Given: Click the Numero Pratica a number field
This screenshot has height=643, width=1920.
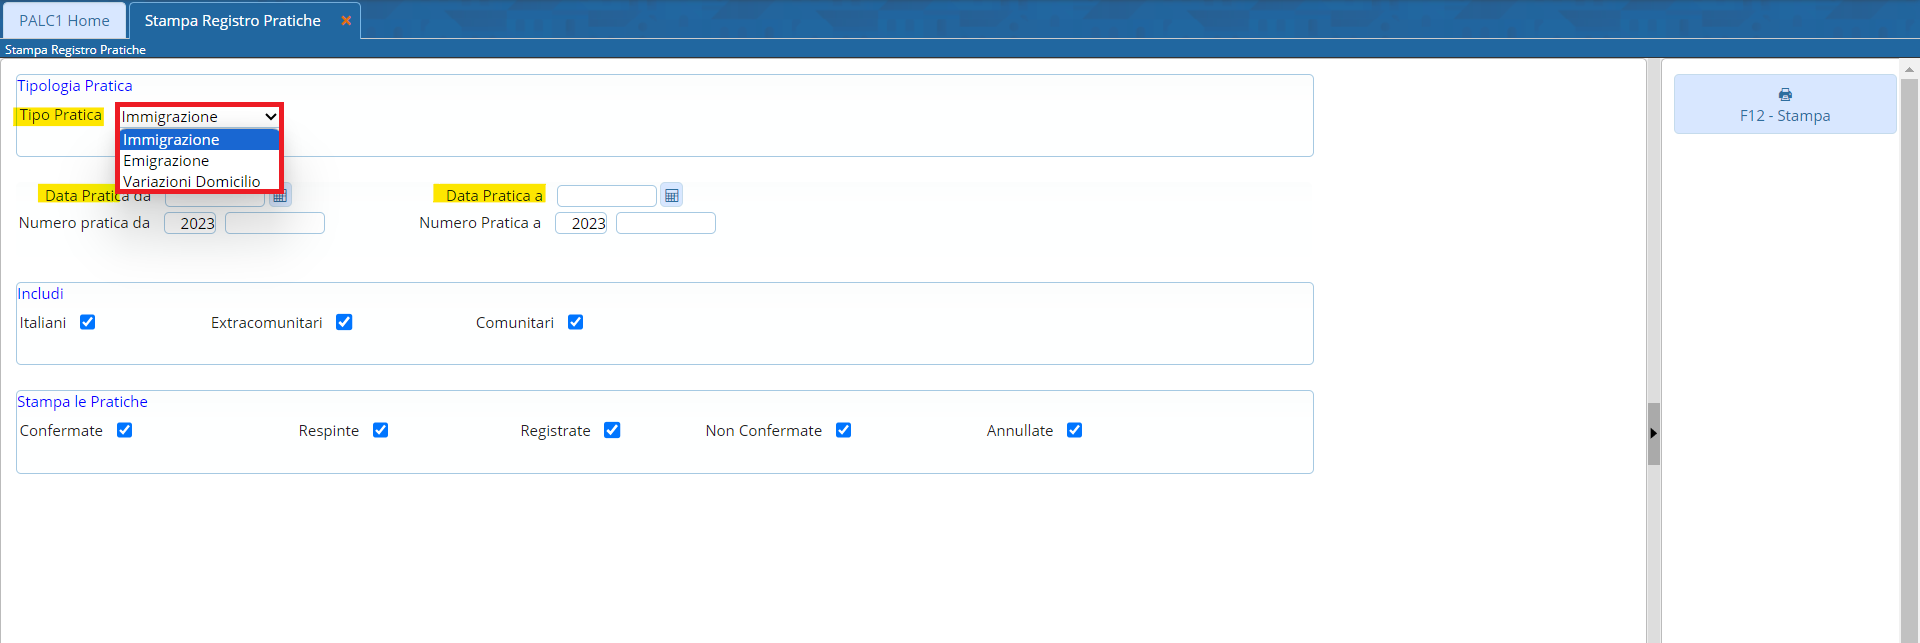Looking at the screenshot, I should (x=665, y=223).
